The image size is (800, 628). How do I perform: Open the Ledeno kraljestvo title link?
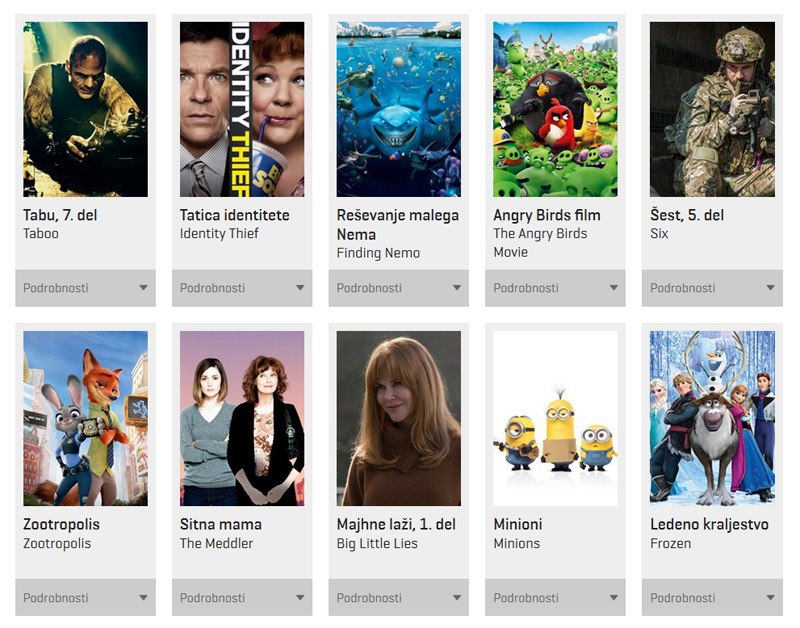709,524
